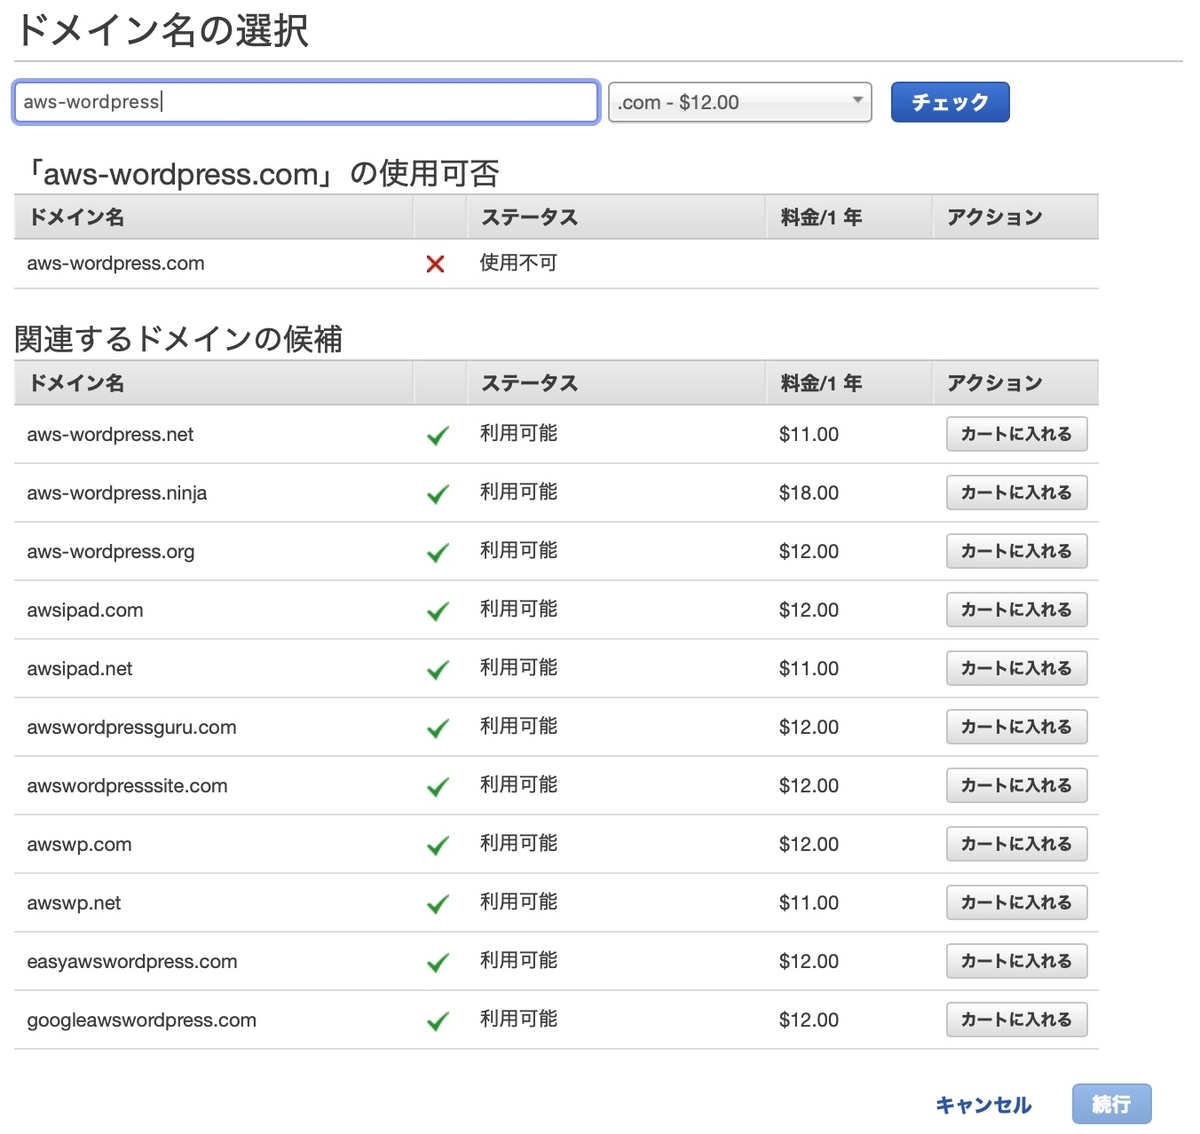Viewport: 1200px width, 1134px height.
Task: Click the $11.00 price for awsipad.net
Action: point(809,668)
